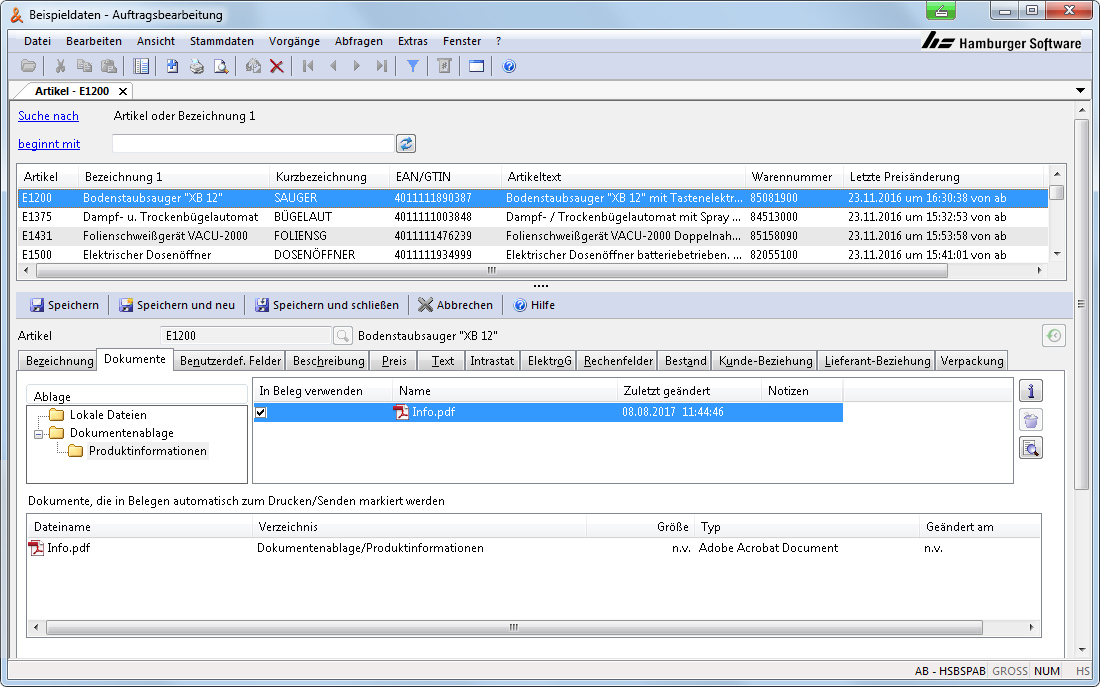Screen dimensions: 1100x687
Task: Jump to first record arrow
Action: [308, 67]
